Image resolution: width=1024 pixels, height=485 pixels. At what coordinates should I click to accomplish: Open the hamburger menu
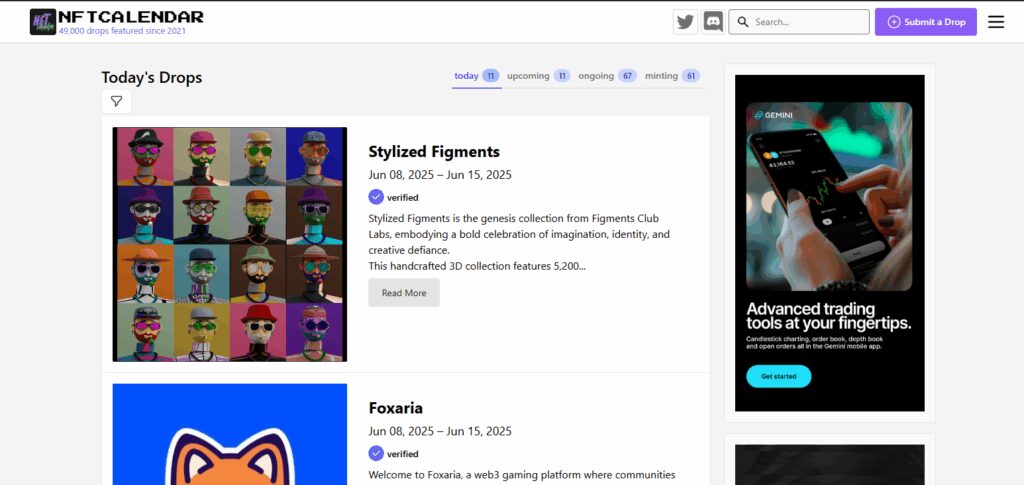click(x=995, y=22)
